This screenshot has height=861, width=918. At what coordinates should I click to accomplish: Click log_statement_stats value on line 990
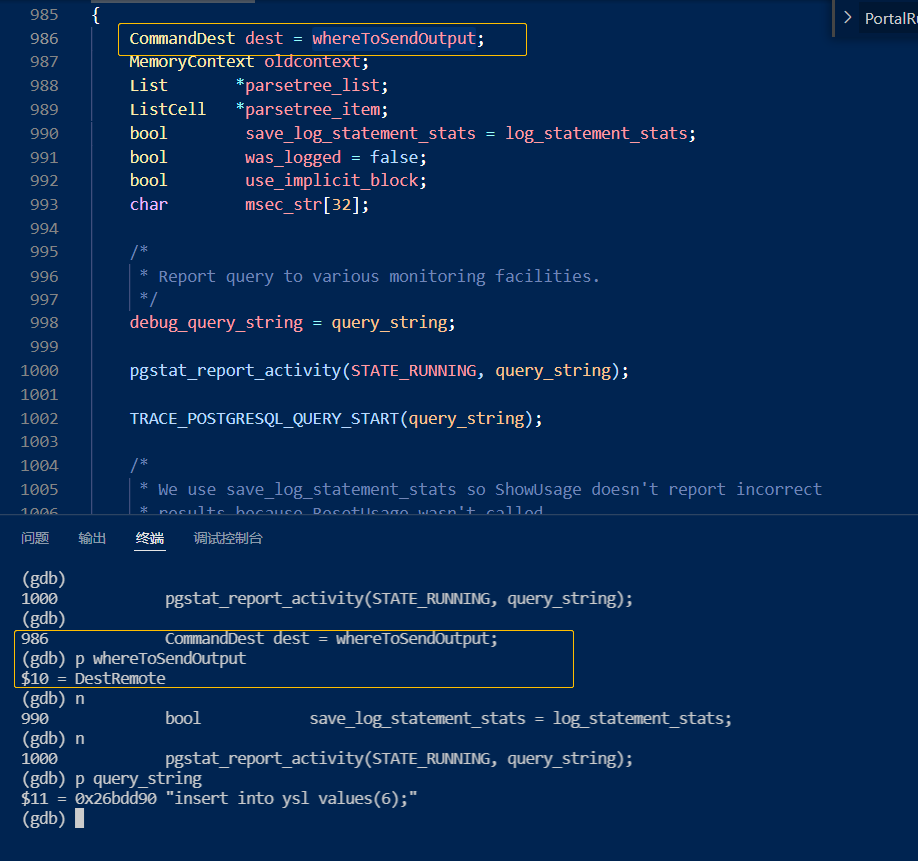(x=597, y=133)
